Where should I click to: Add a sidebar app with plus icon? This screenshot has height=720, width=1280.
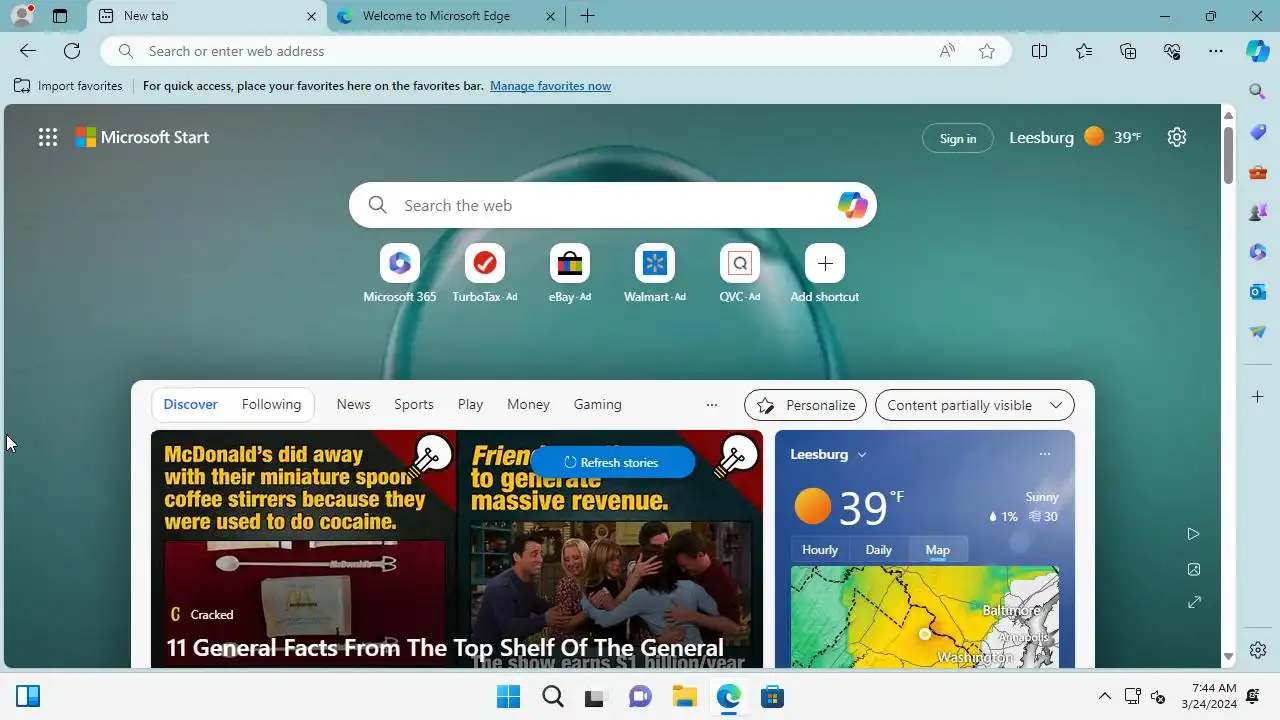[x=1258, y=397]
